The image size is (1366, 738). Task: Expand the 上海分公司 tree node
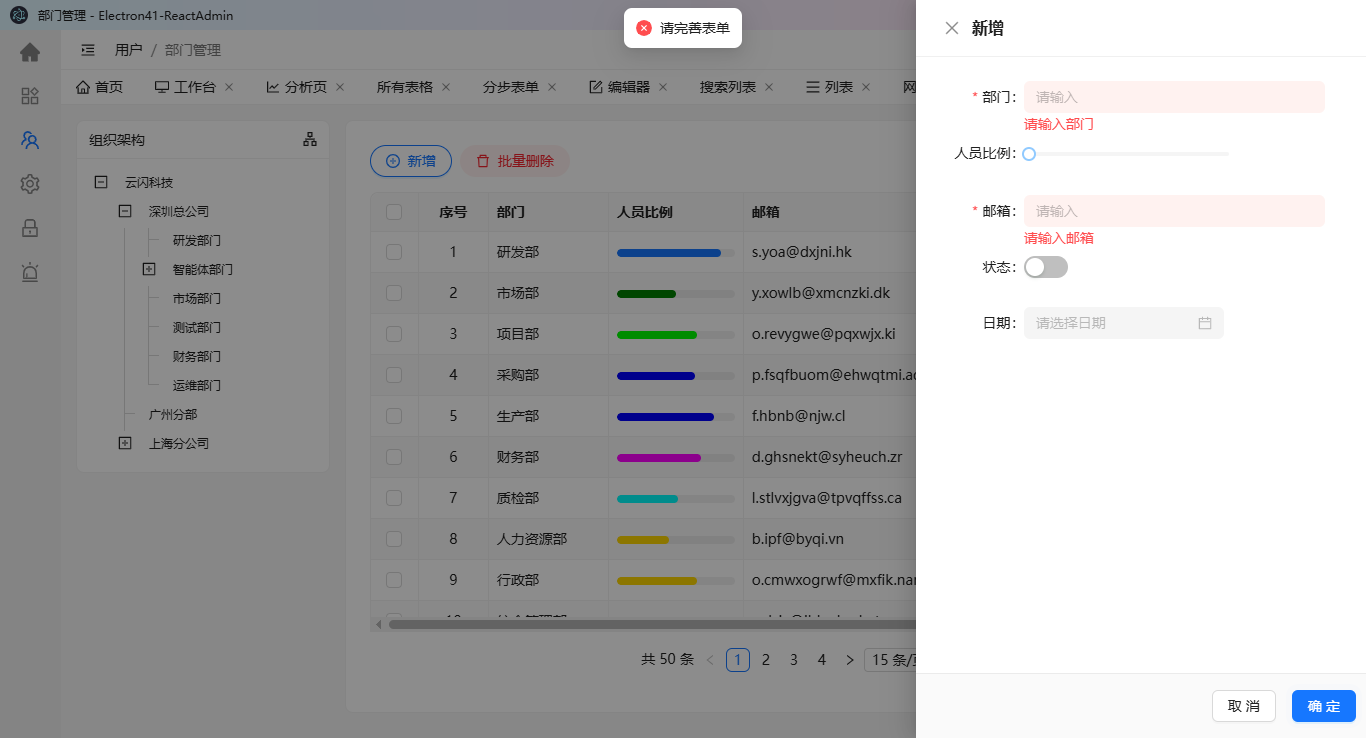click(x=125, y=443)
